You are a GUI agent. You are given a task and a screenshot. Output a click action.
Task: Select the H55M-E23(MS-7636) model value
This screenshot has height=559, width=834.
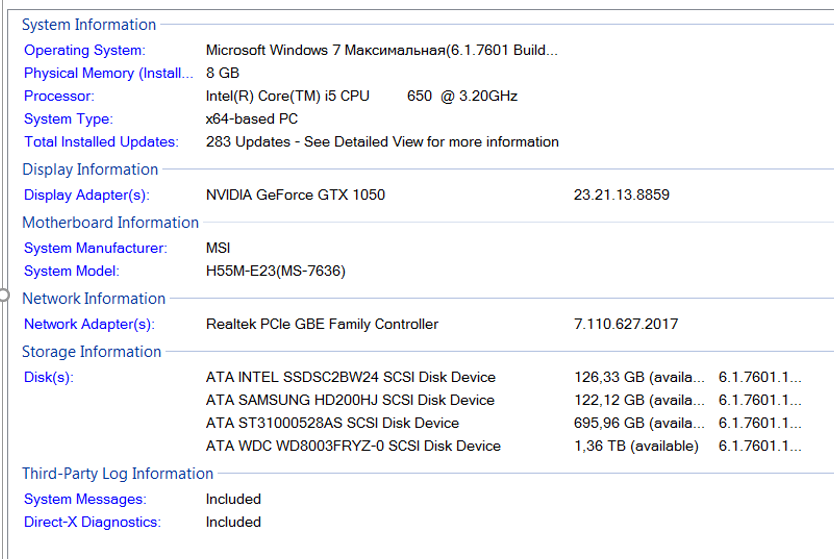tap(276, 271)
